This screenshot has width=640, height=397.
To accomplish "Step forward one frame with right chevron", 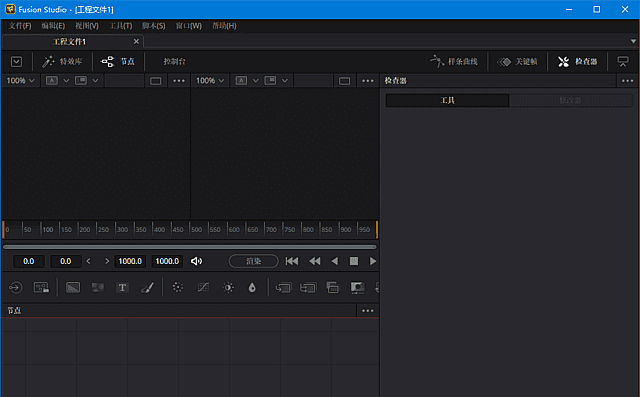I will (x=107, y=261).
